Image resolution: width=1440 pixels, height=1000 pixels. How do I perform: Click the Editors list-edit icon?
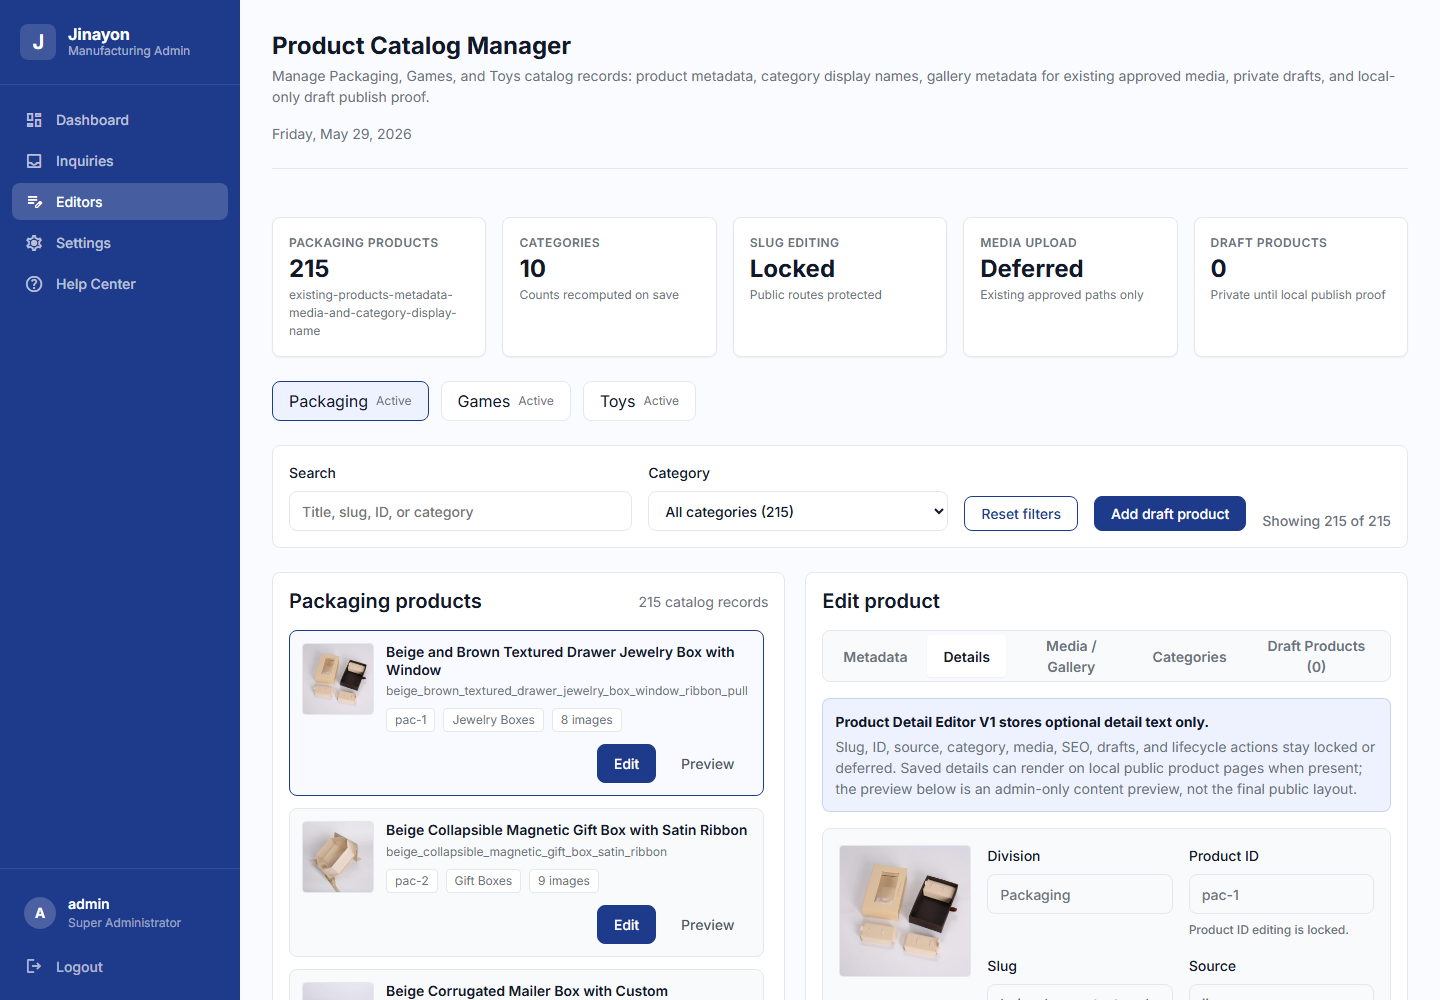(34, 202)
